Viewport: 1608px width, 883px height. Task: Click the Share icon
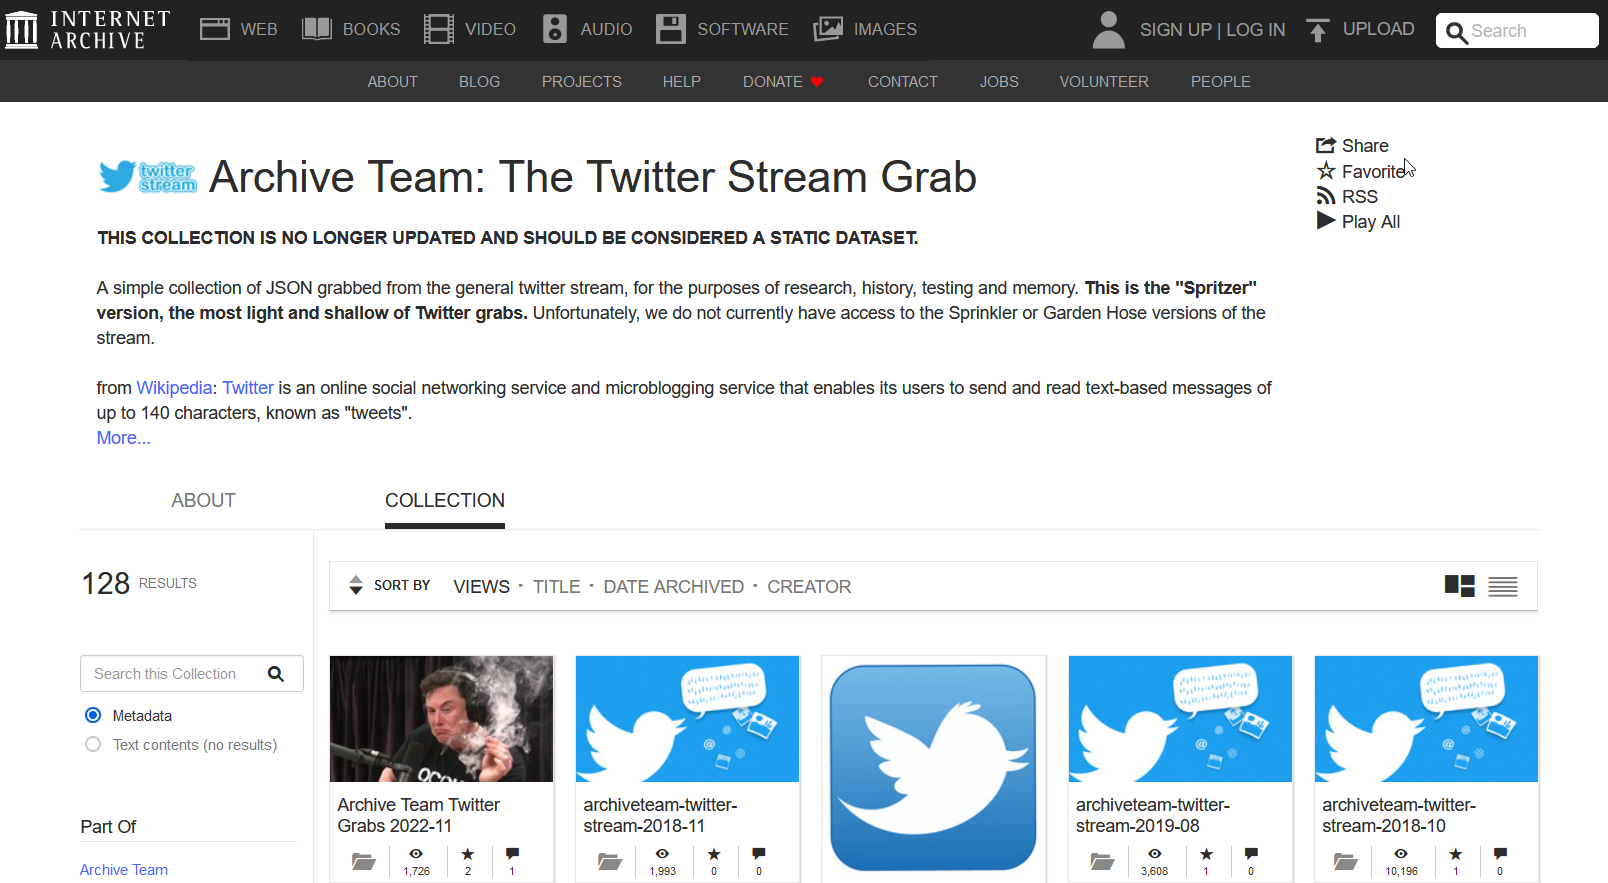pos(1326,145)
